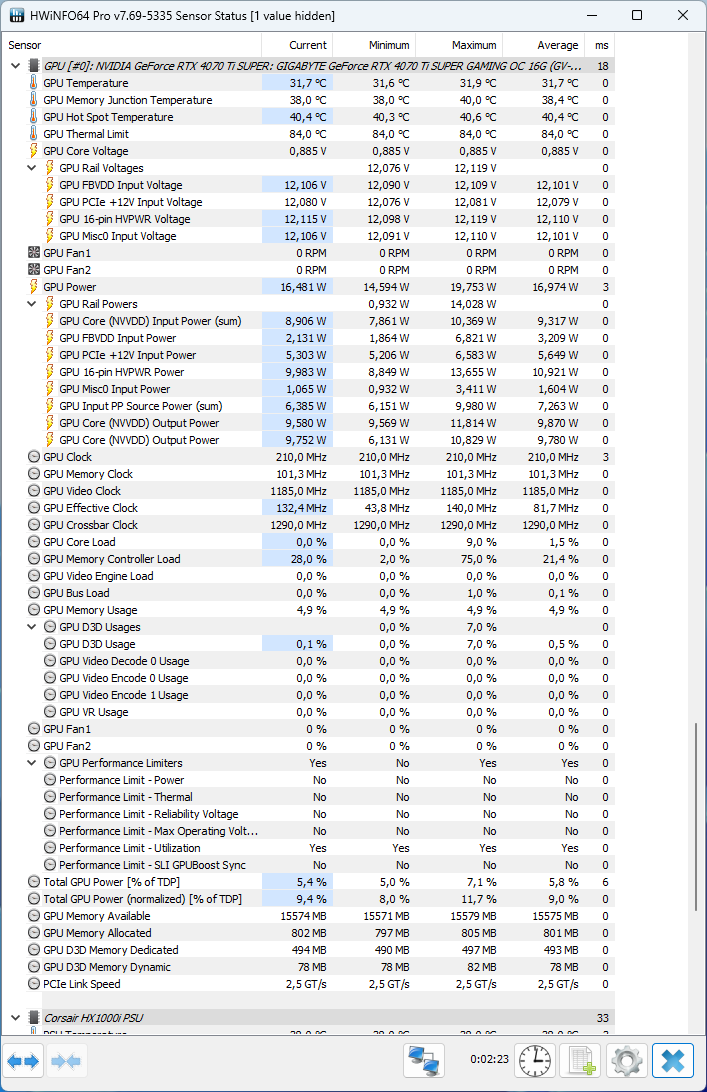The height and width of the screenshot is (1092, 707).
Task: Click the Minimum column header
Action: pos(374,45)
